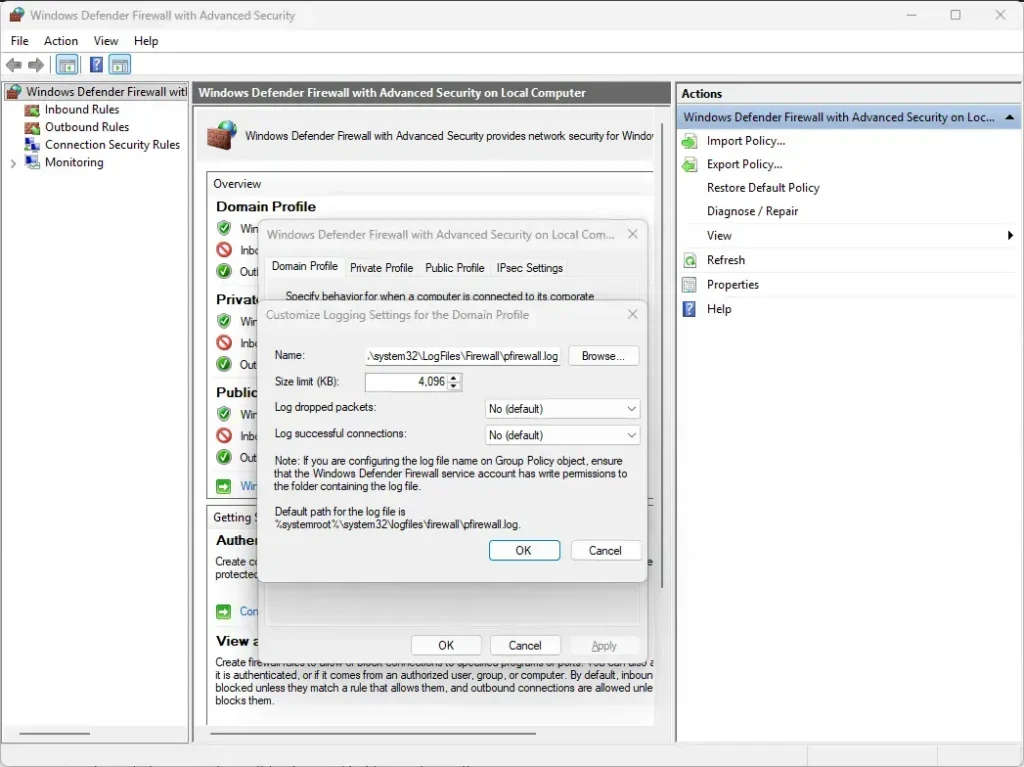1024x767 pixels.
Task: Click Import Policy... action
Action: [746, 141]
